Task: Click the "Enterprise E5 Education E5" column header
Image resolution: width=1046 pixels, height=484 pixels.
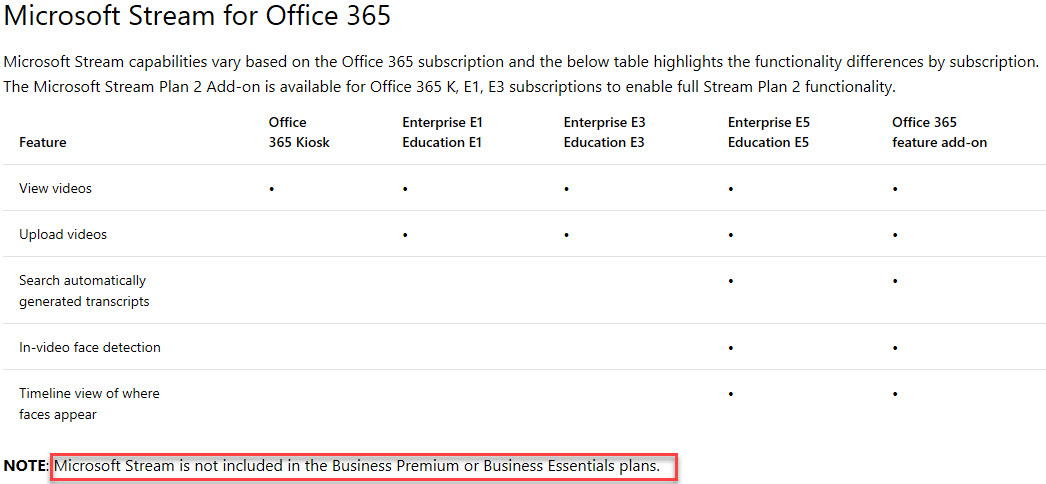Action: pyautogui.click(x=768, y=132)
